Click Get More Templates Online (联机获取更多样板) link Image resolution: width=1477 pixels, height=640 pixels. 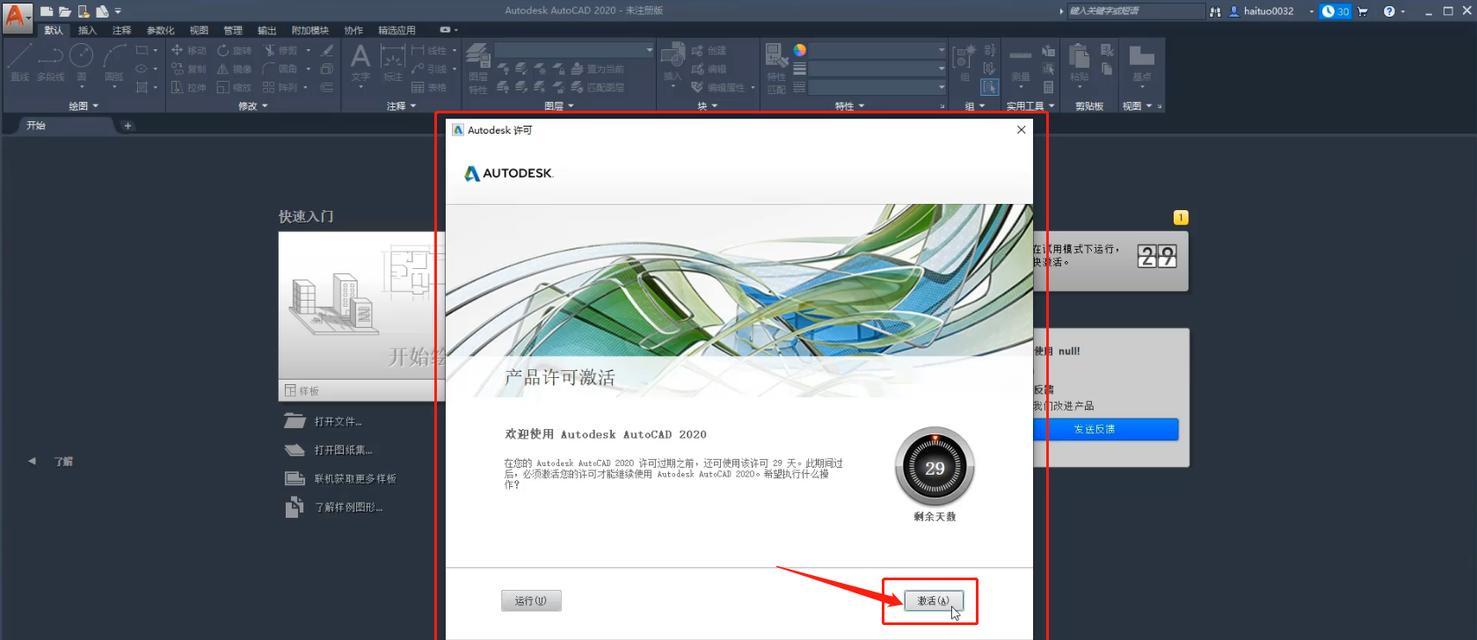coord(355,479)
